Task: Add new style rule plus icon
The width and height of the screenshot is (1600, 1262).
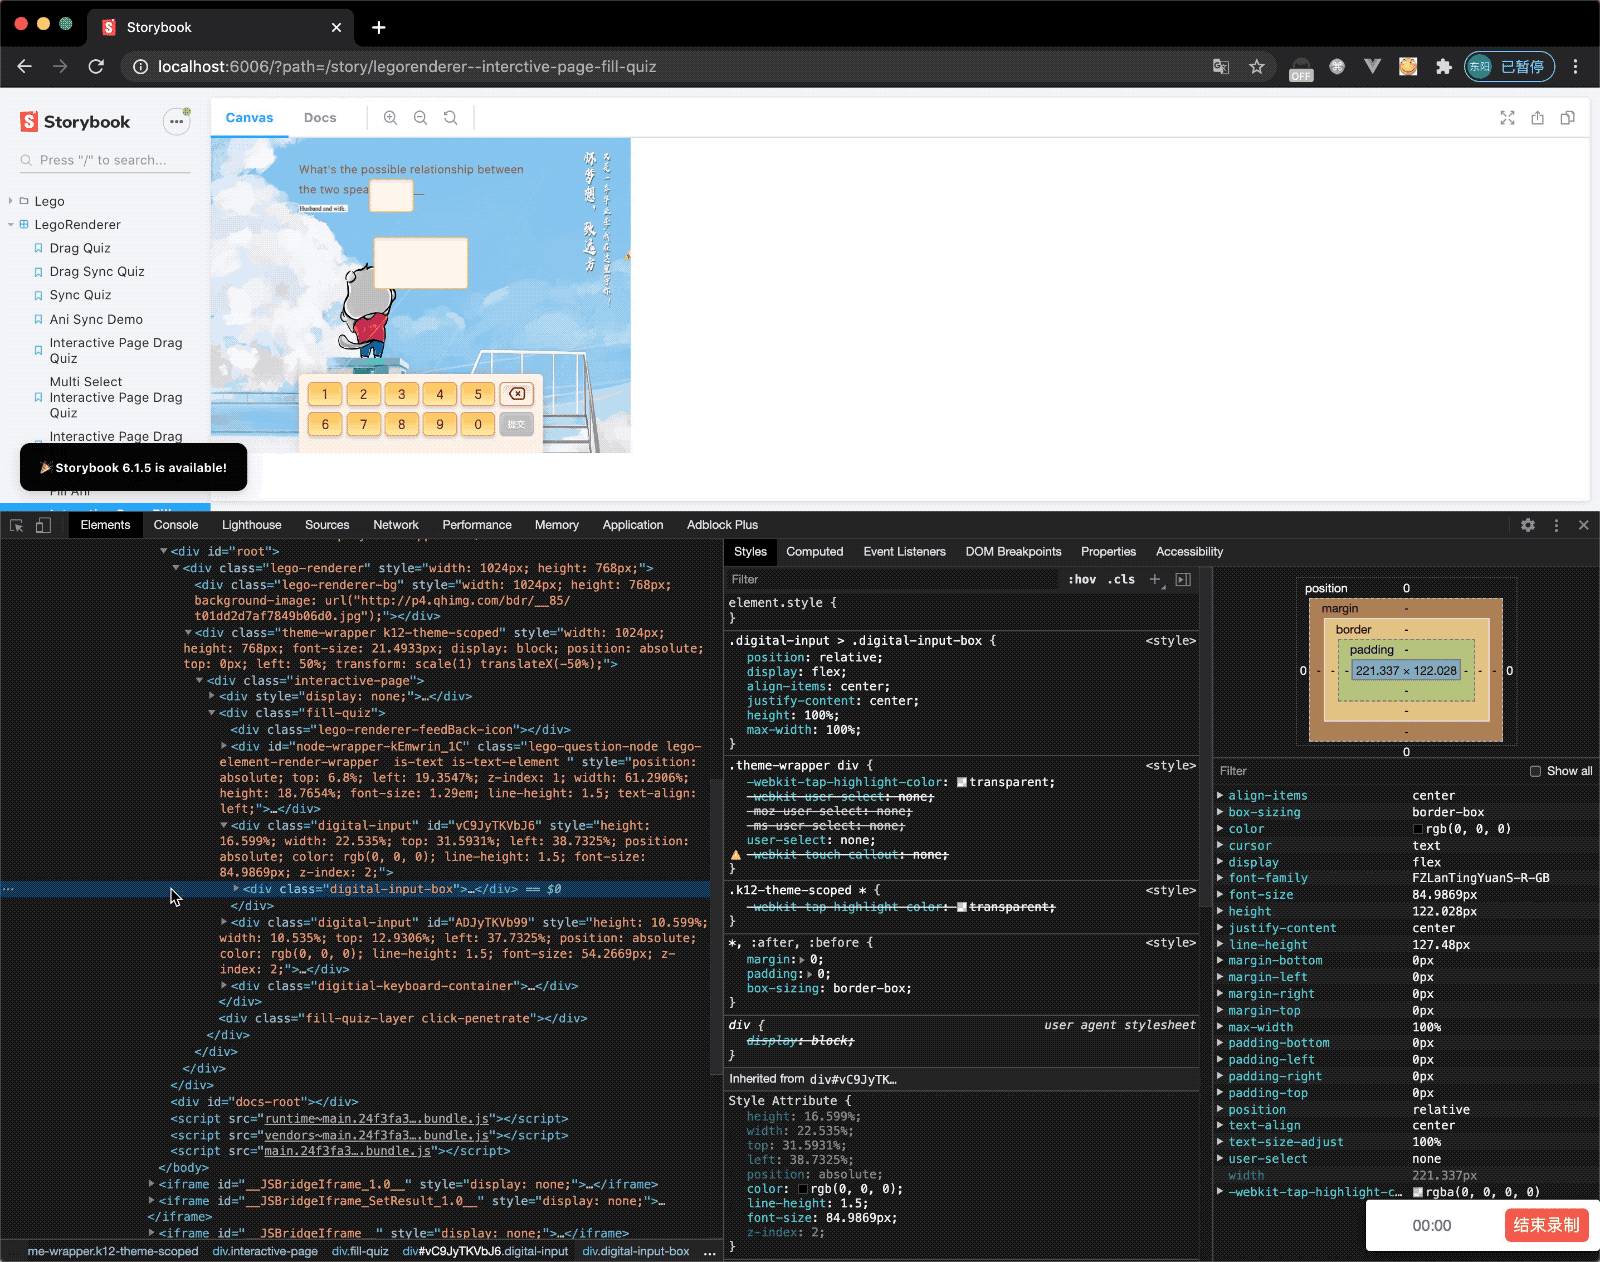Action: click(x=1155, y=579)
